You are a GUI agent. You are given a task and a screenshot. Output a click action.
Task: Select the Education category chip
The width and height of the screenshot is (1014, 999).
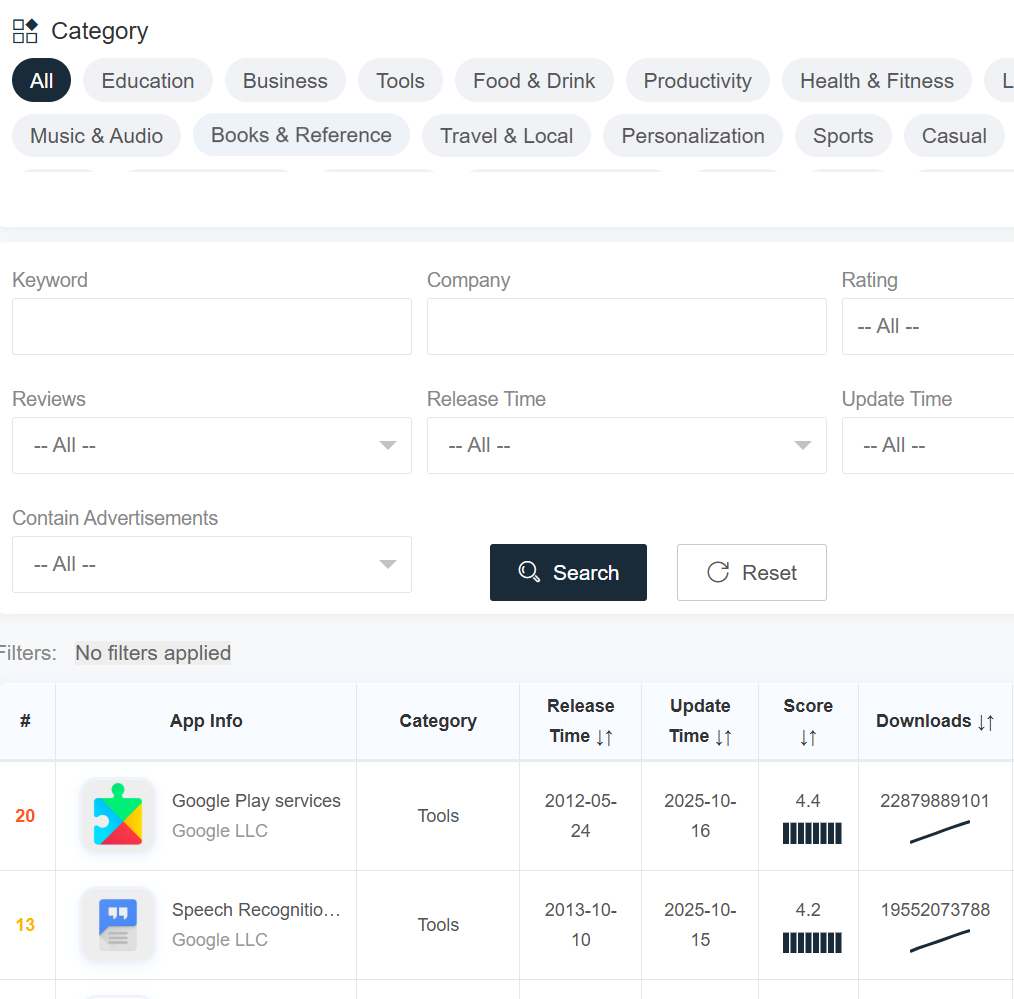point(147,80)
